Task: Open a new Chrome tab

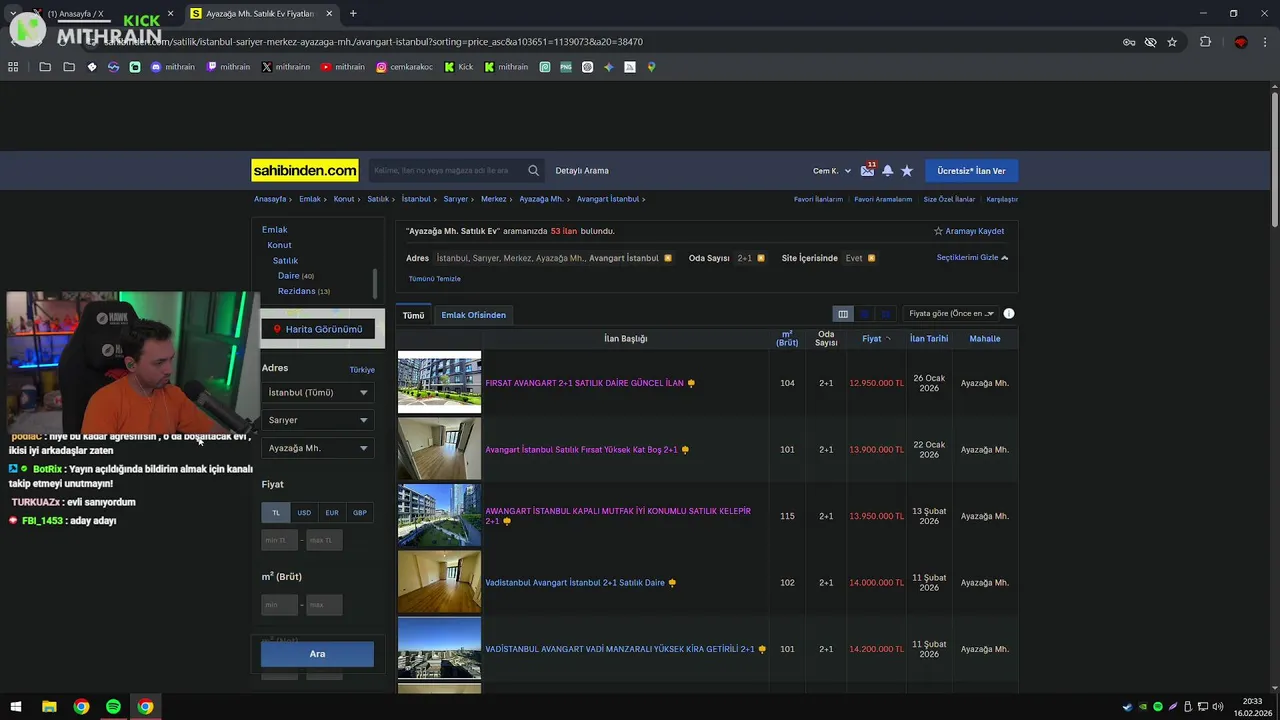Action: pyautogui.click(x=353, y=13)
